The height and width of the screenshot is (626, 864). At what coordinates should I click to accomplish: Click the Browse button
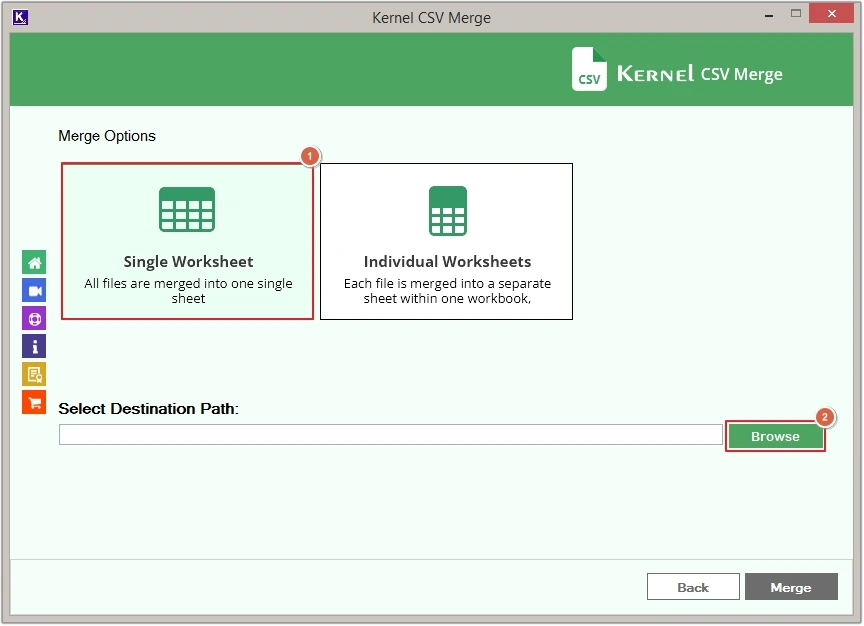point(775,436)
